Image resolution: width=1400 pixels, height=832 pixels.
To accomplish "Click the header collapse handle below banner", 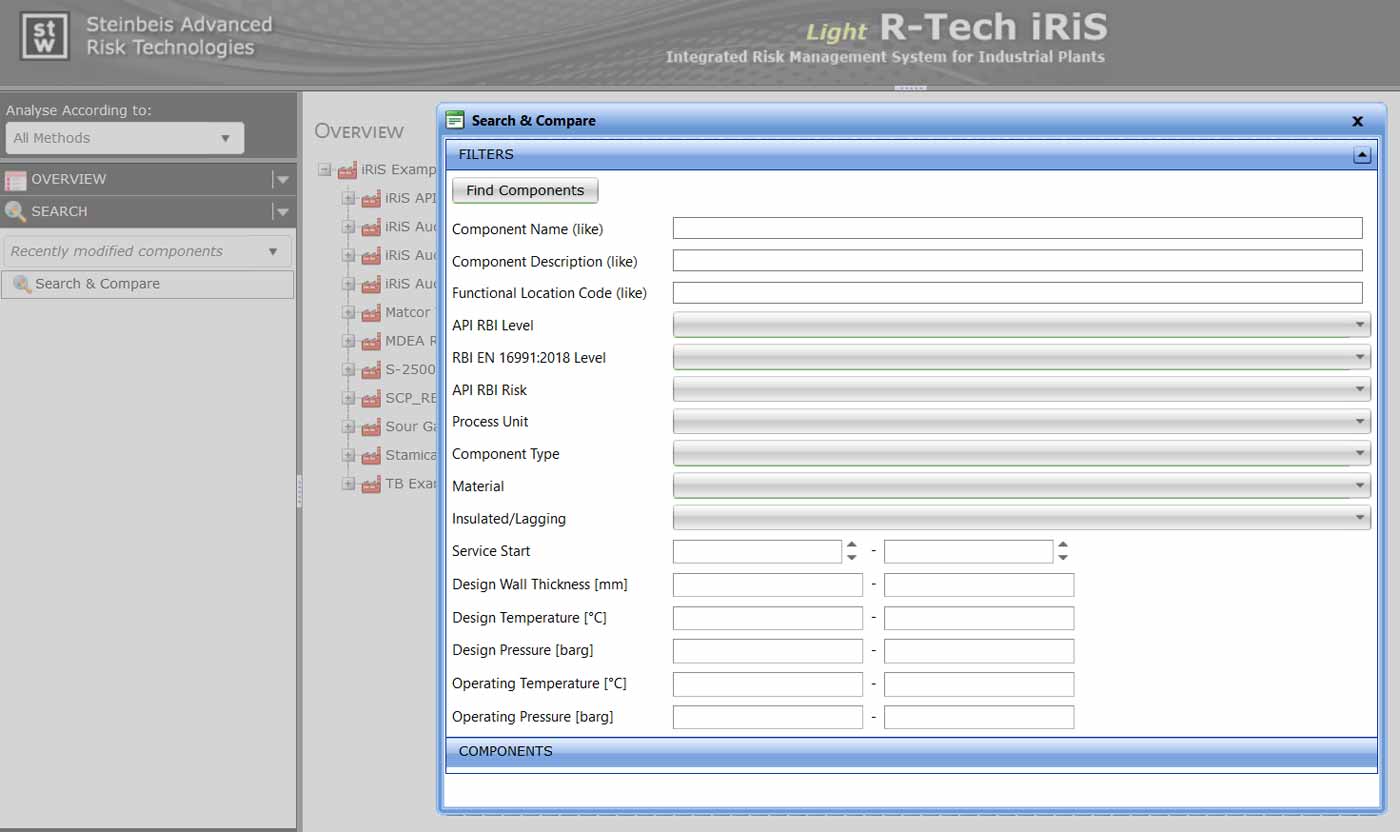I will (x=910, y=88).
